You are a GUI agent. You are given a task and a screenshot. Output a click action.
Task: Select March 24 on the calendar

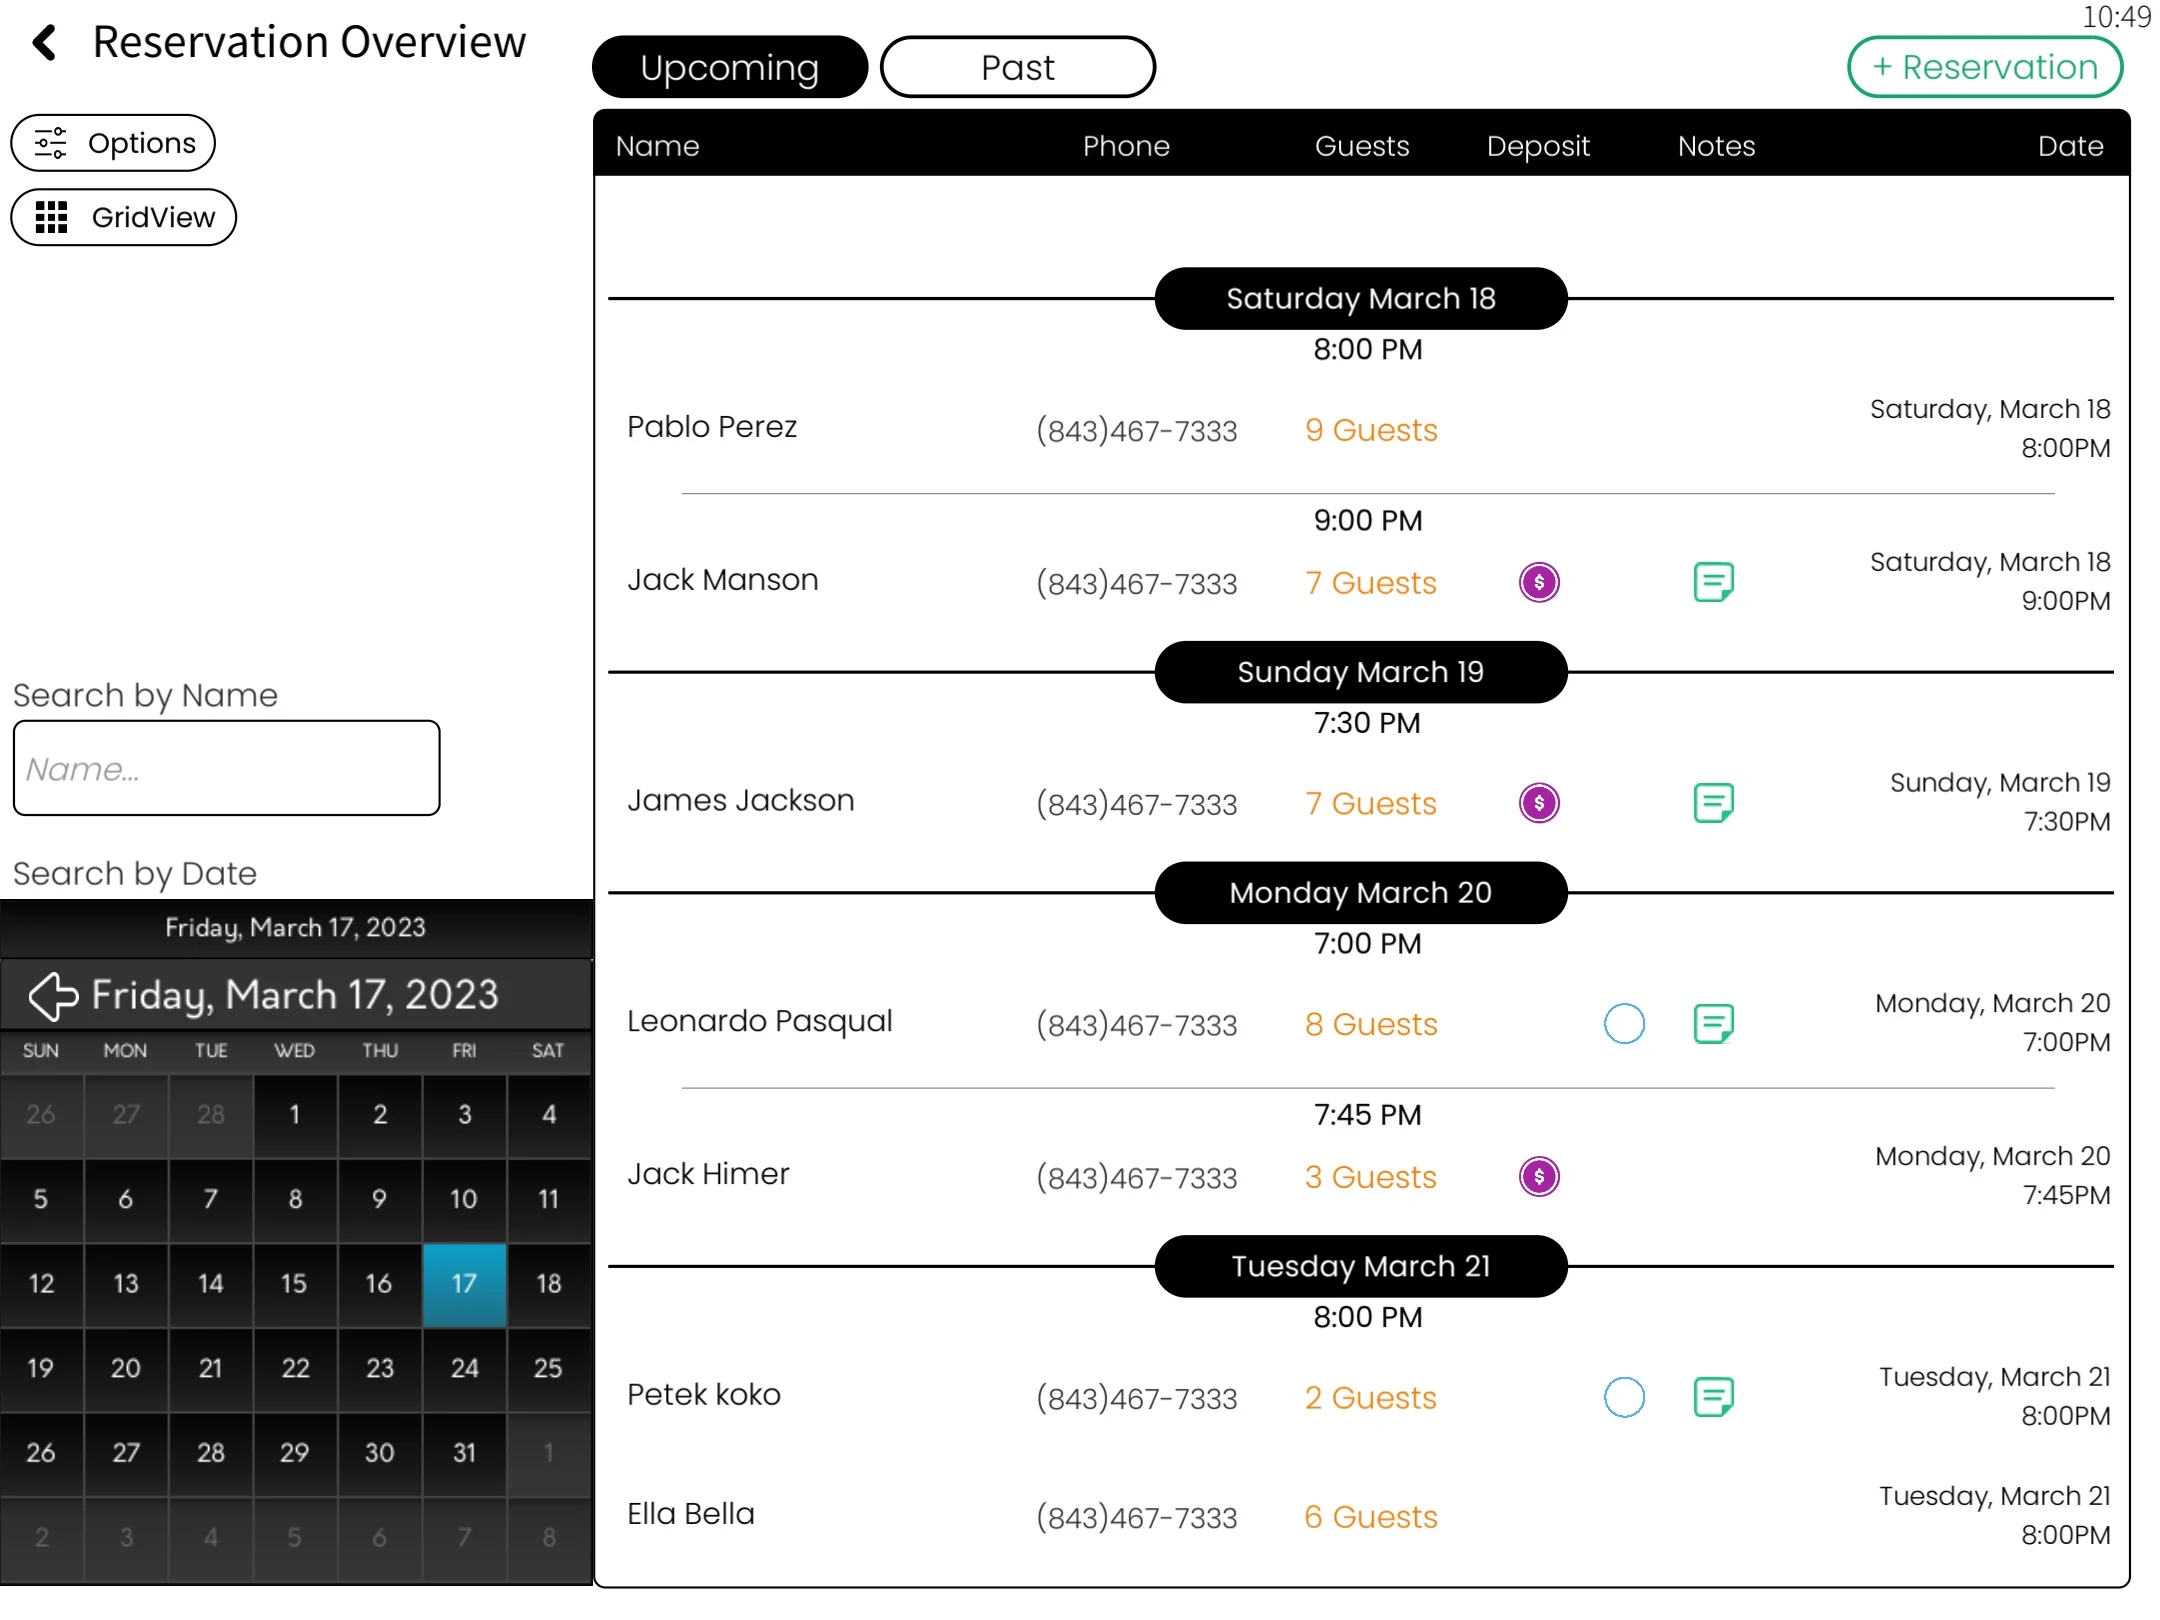(464, 1369)
